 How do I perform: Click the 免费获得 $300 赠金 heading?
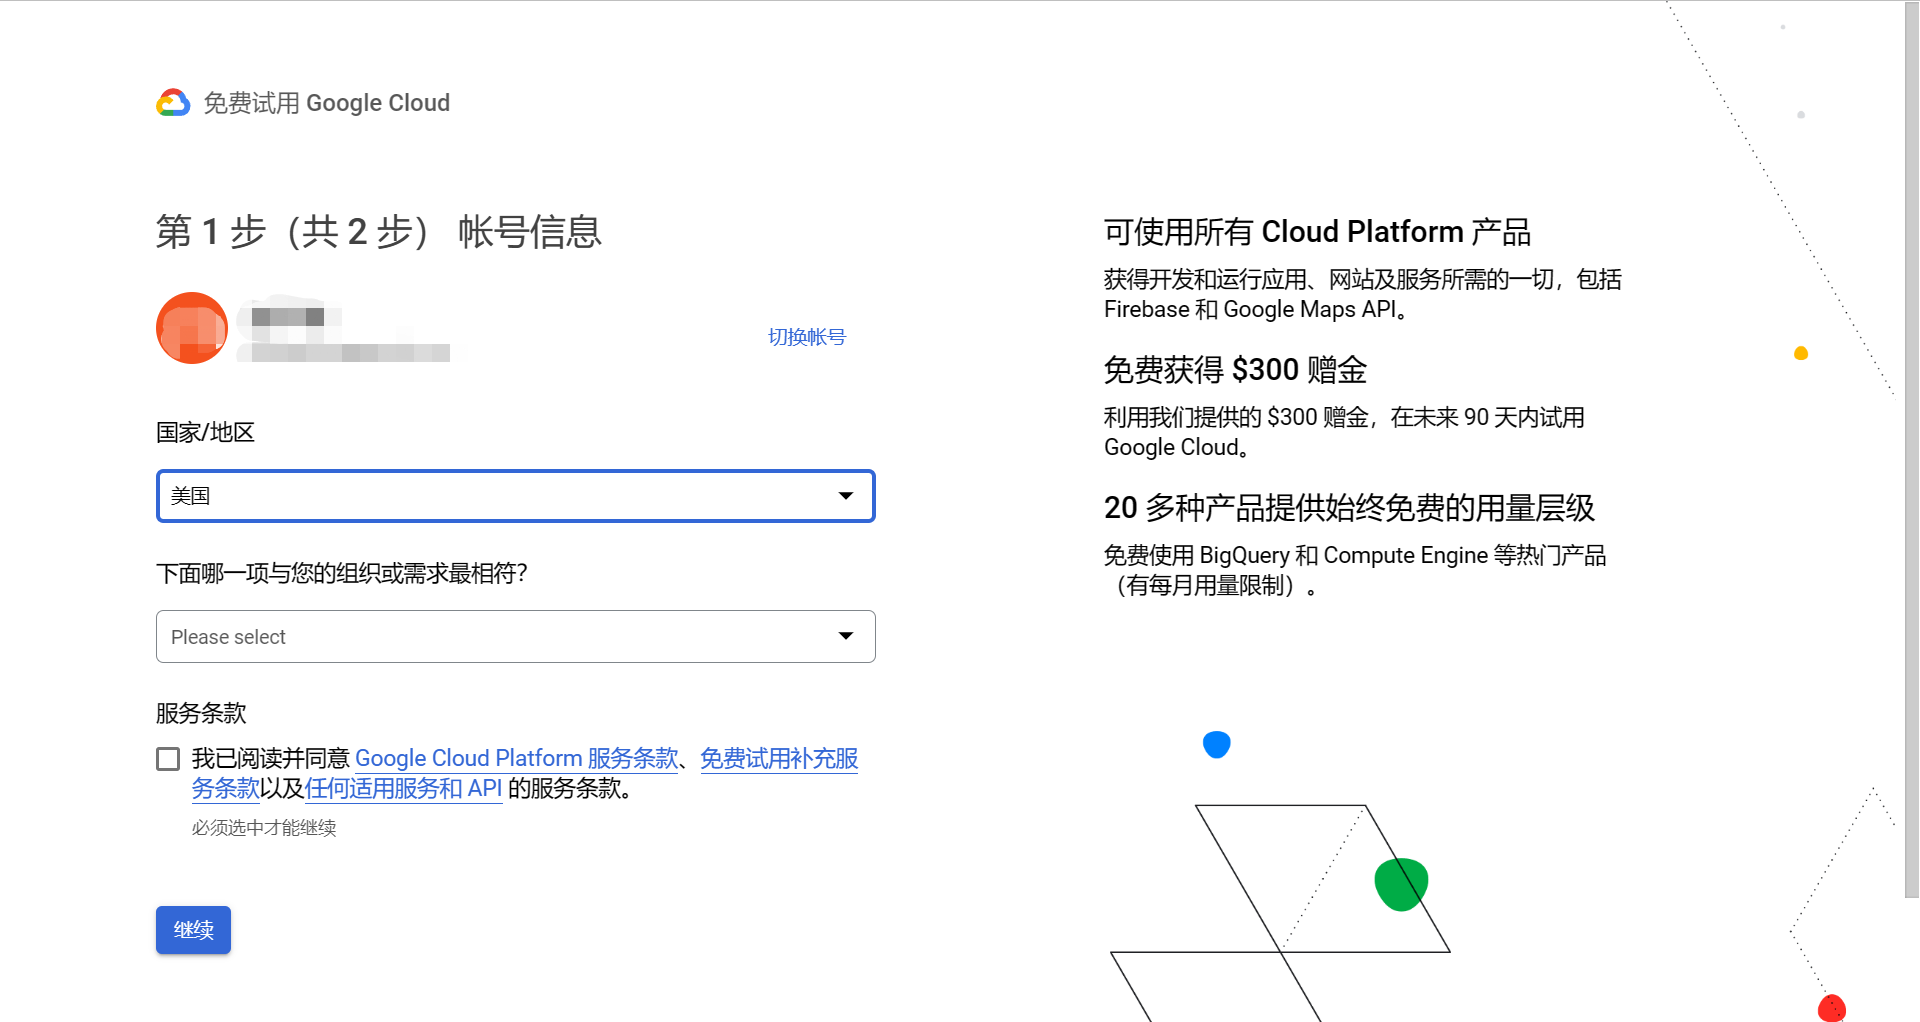click(1235, 370)
